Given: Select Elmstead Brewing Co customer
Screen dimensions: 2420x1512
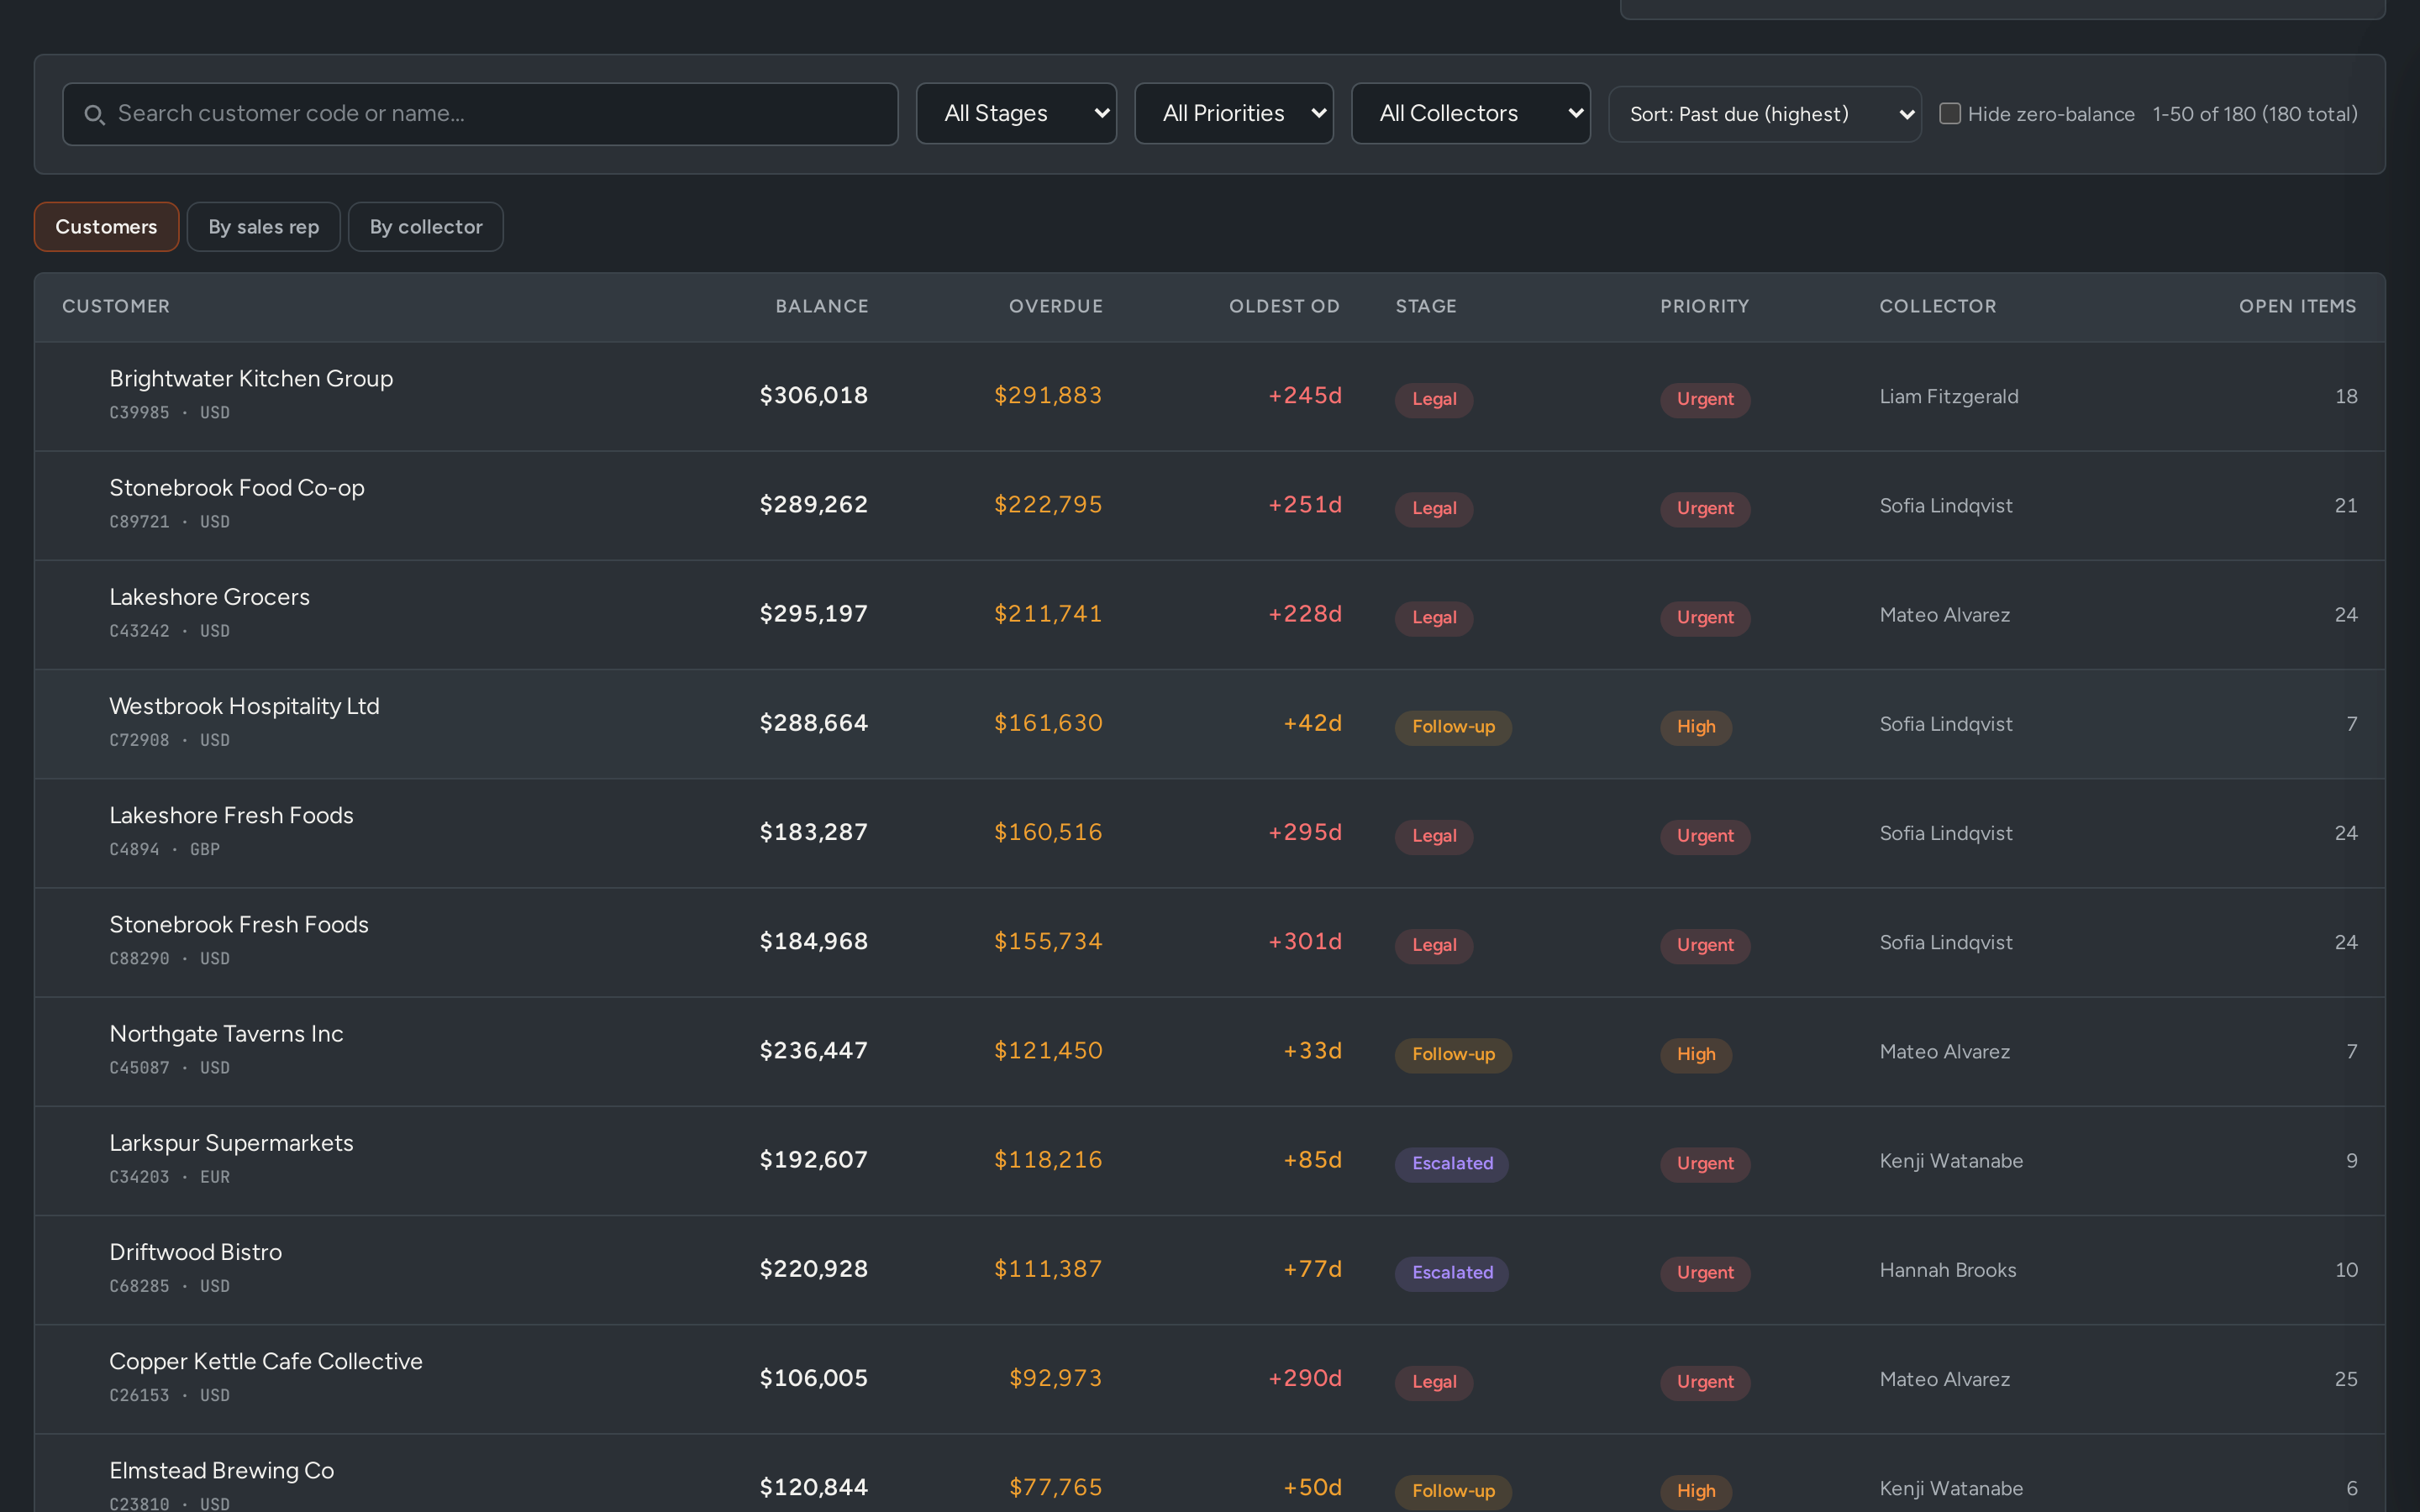Looking at the screenshot, I should pos(222,1470).
